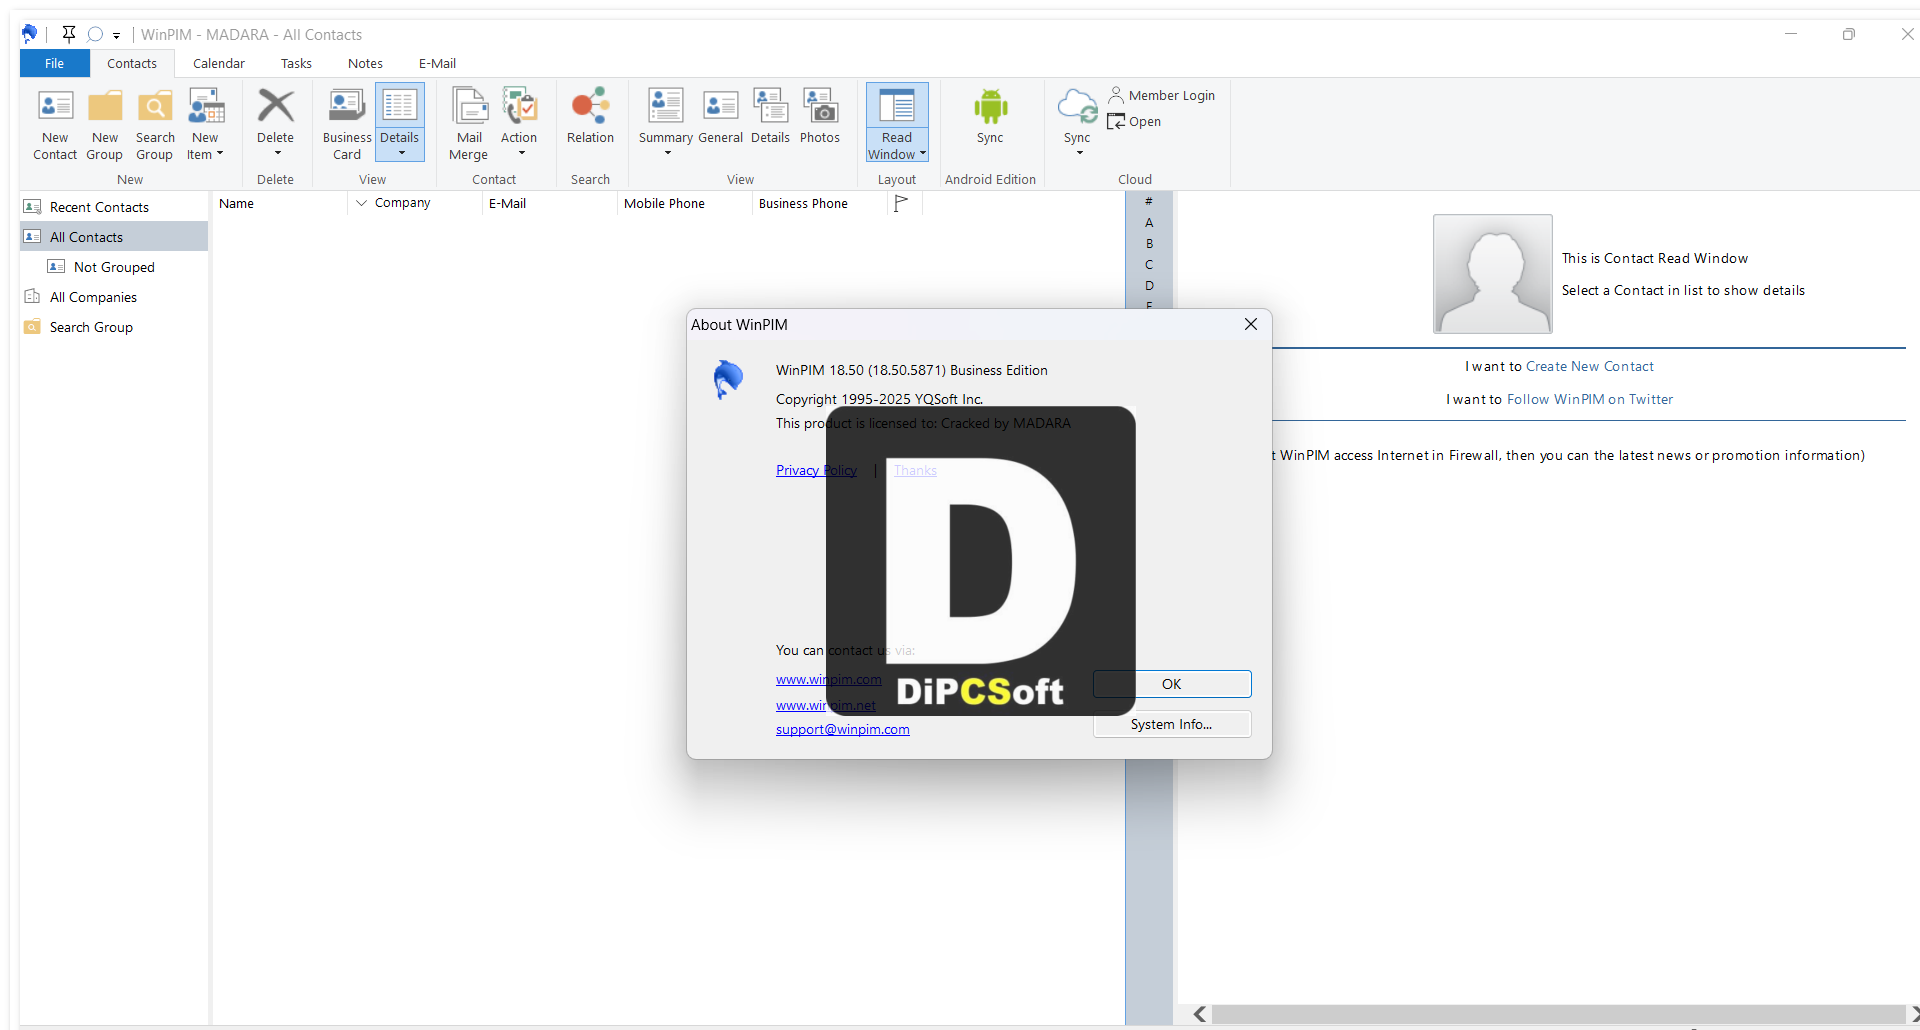1920x1030 pixels.
Task: Click the contact placeholder photo
Action: click(1492, 274)
